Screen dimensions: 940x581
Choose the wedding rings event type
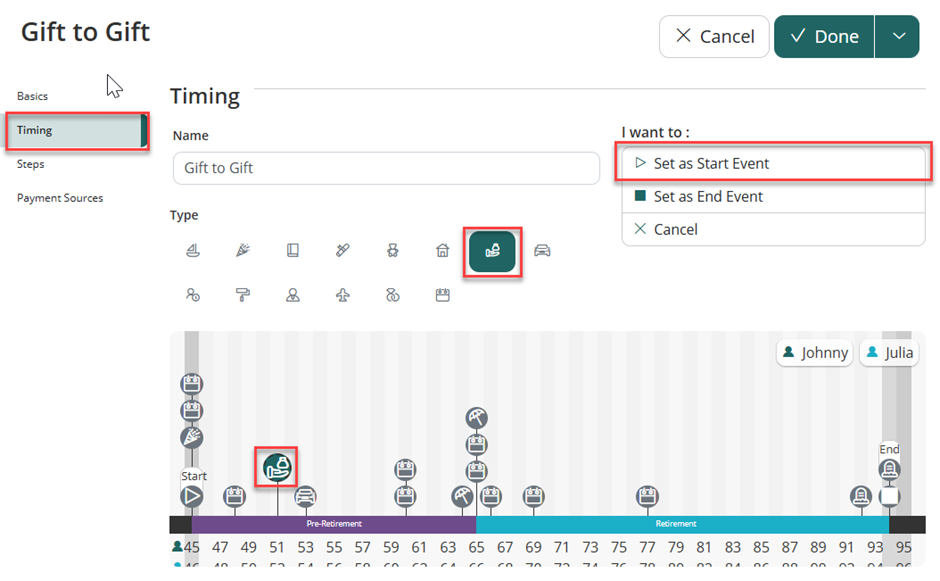(x=393, y=295)
